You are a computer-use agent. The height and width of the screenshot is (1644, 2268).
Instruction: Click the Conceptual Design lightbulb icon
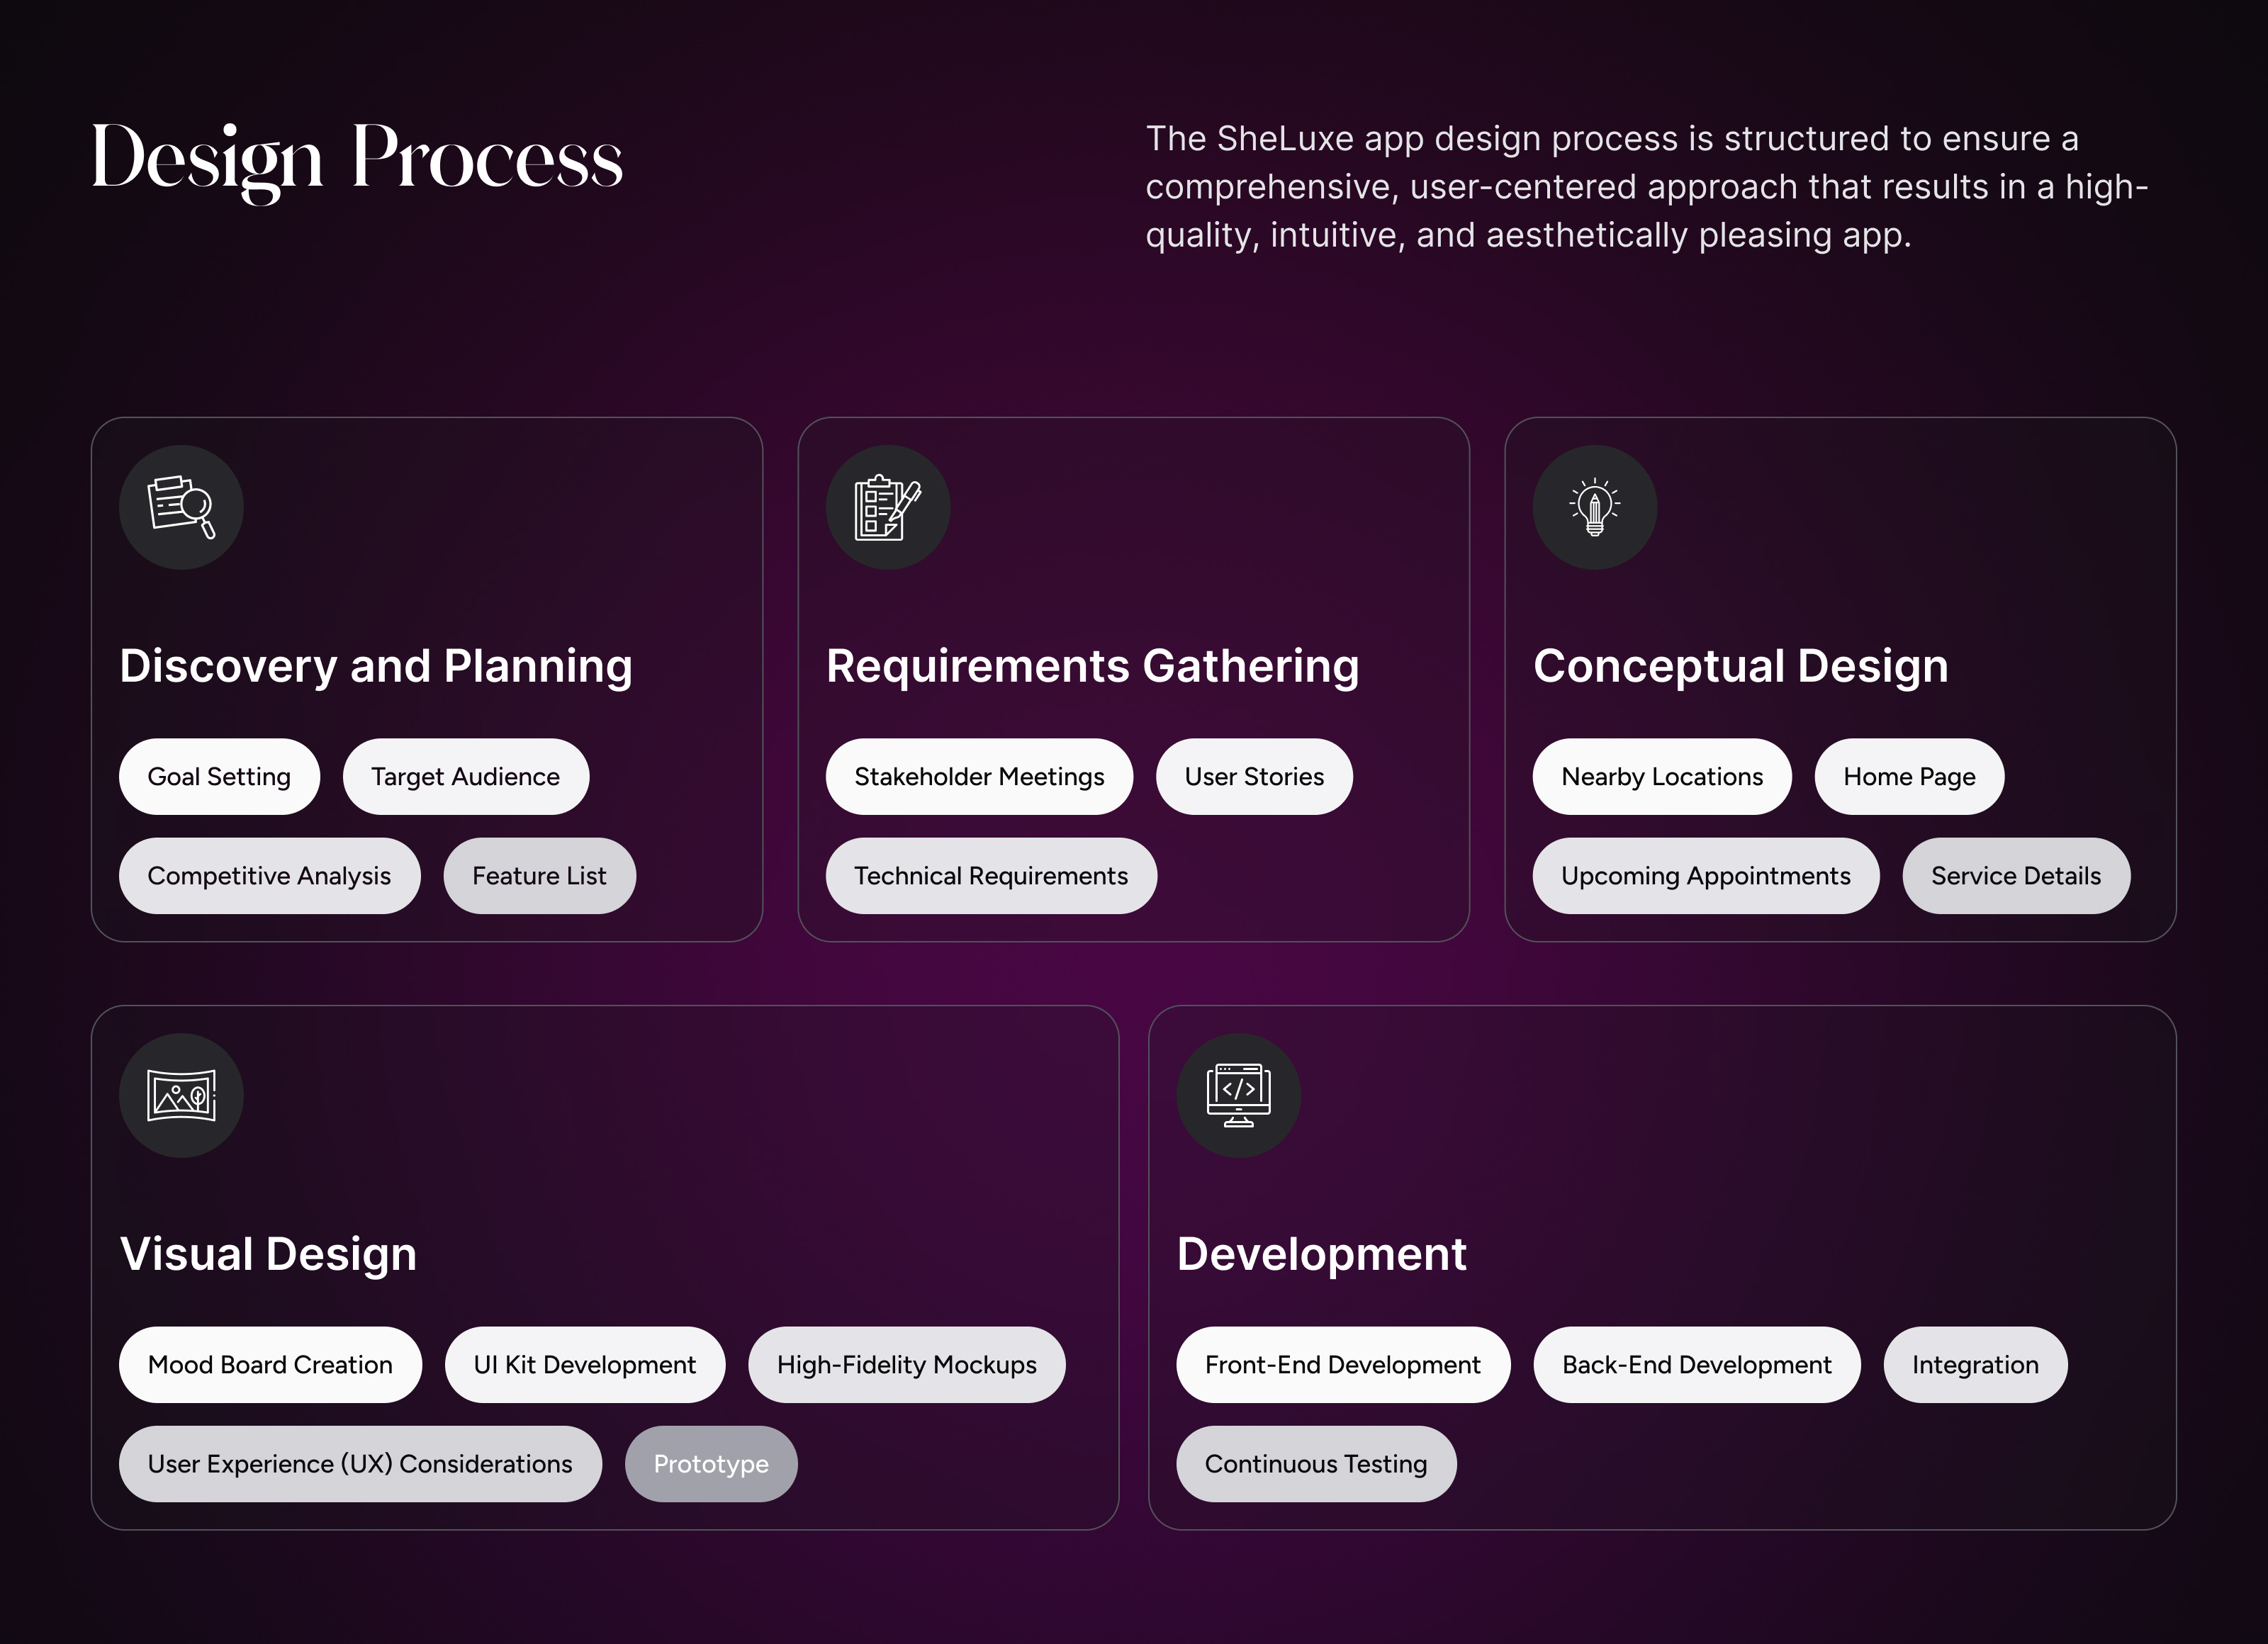1595,507
